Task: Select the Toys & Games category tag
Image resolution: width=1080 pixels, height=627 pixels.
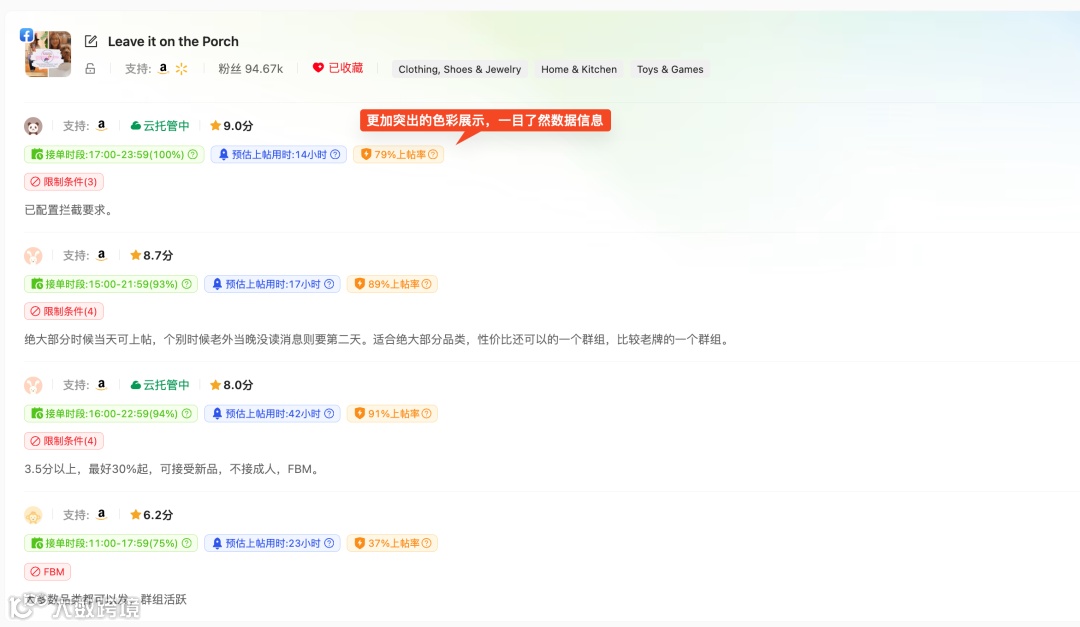Action: coord(670,69)
